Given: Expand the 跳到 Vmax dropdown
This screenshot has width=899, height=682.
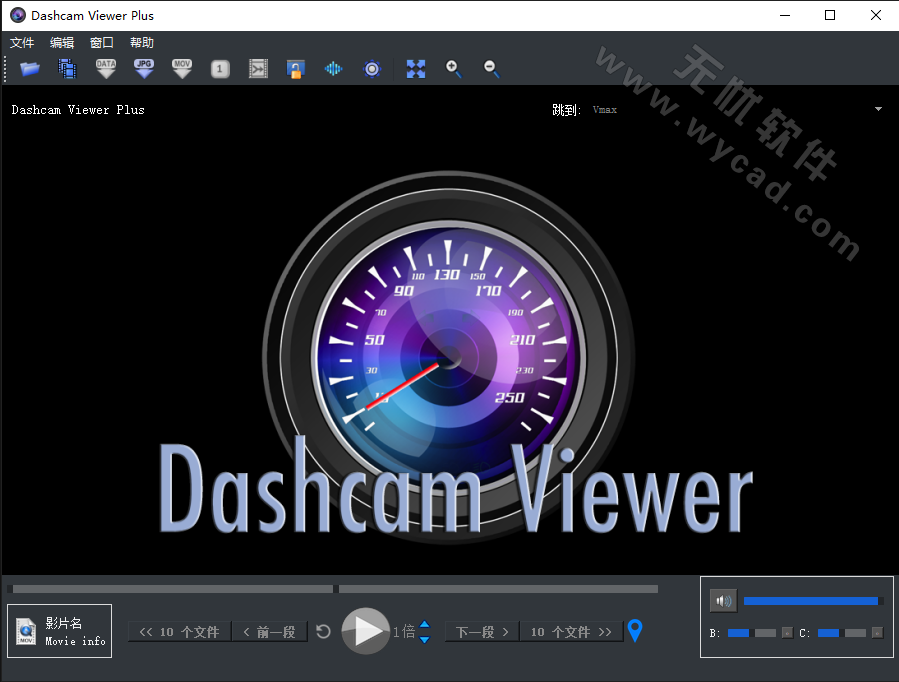Looking at the screenshot, I should [878, 109].
